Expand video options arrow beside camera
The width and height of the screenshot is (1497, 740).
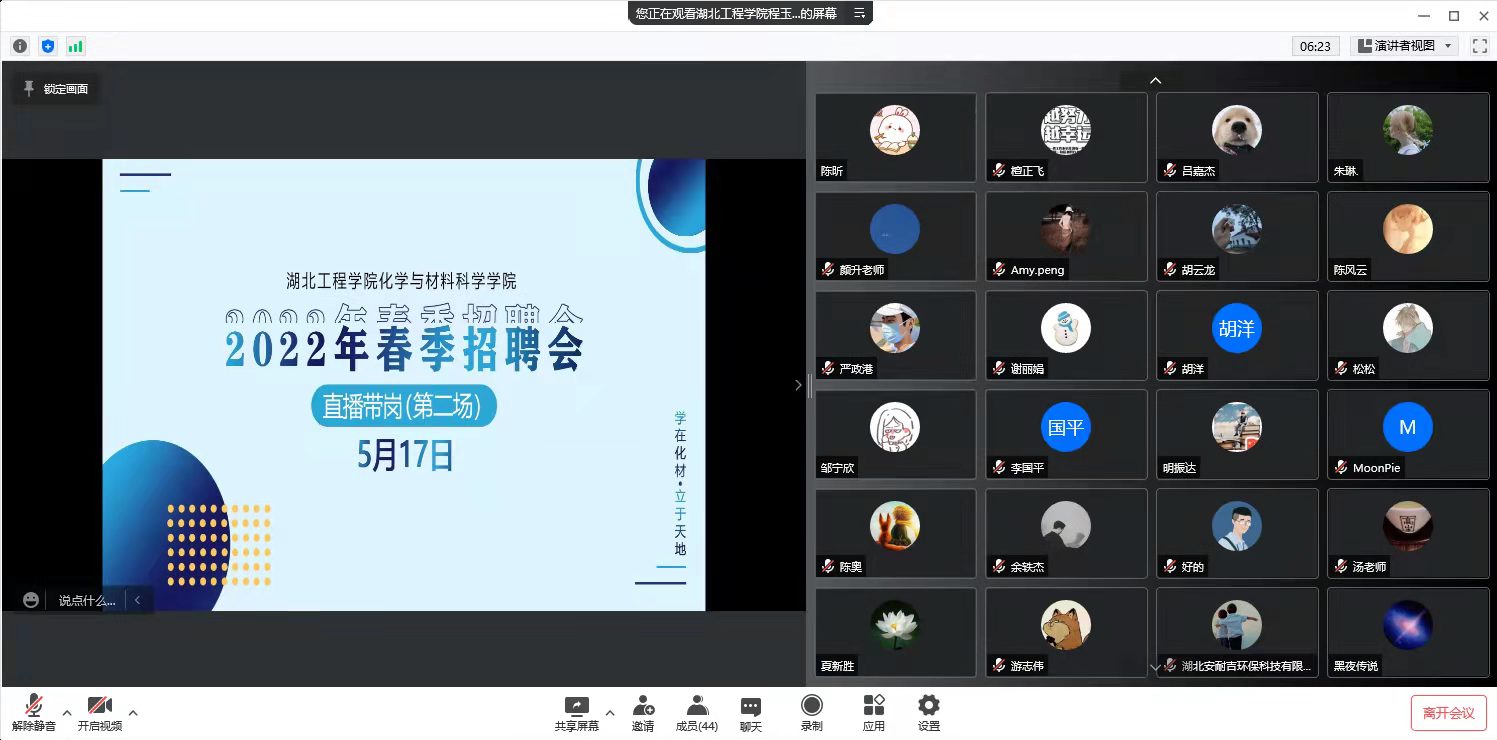click(x=133, y=713)
